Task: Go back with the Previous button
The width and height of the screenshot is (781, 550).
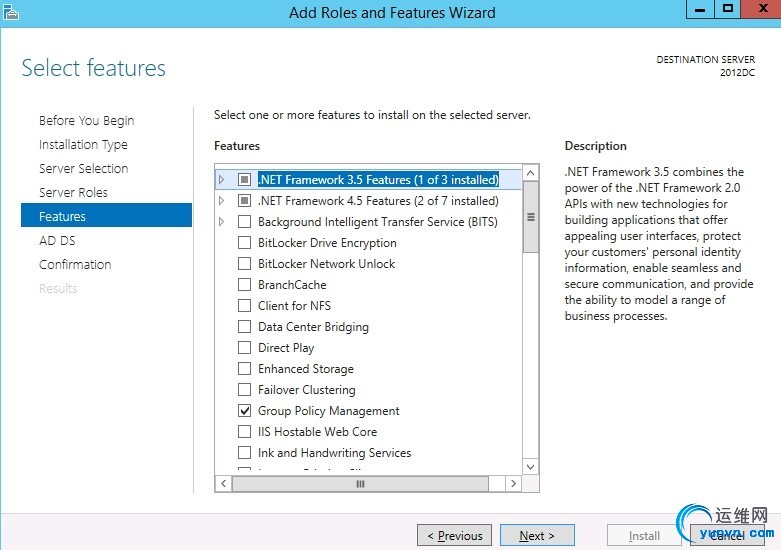Action: [x=455, y=535]
